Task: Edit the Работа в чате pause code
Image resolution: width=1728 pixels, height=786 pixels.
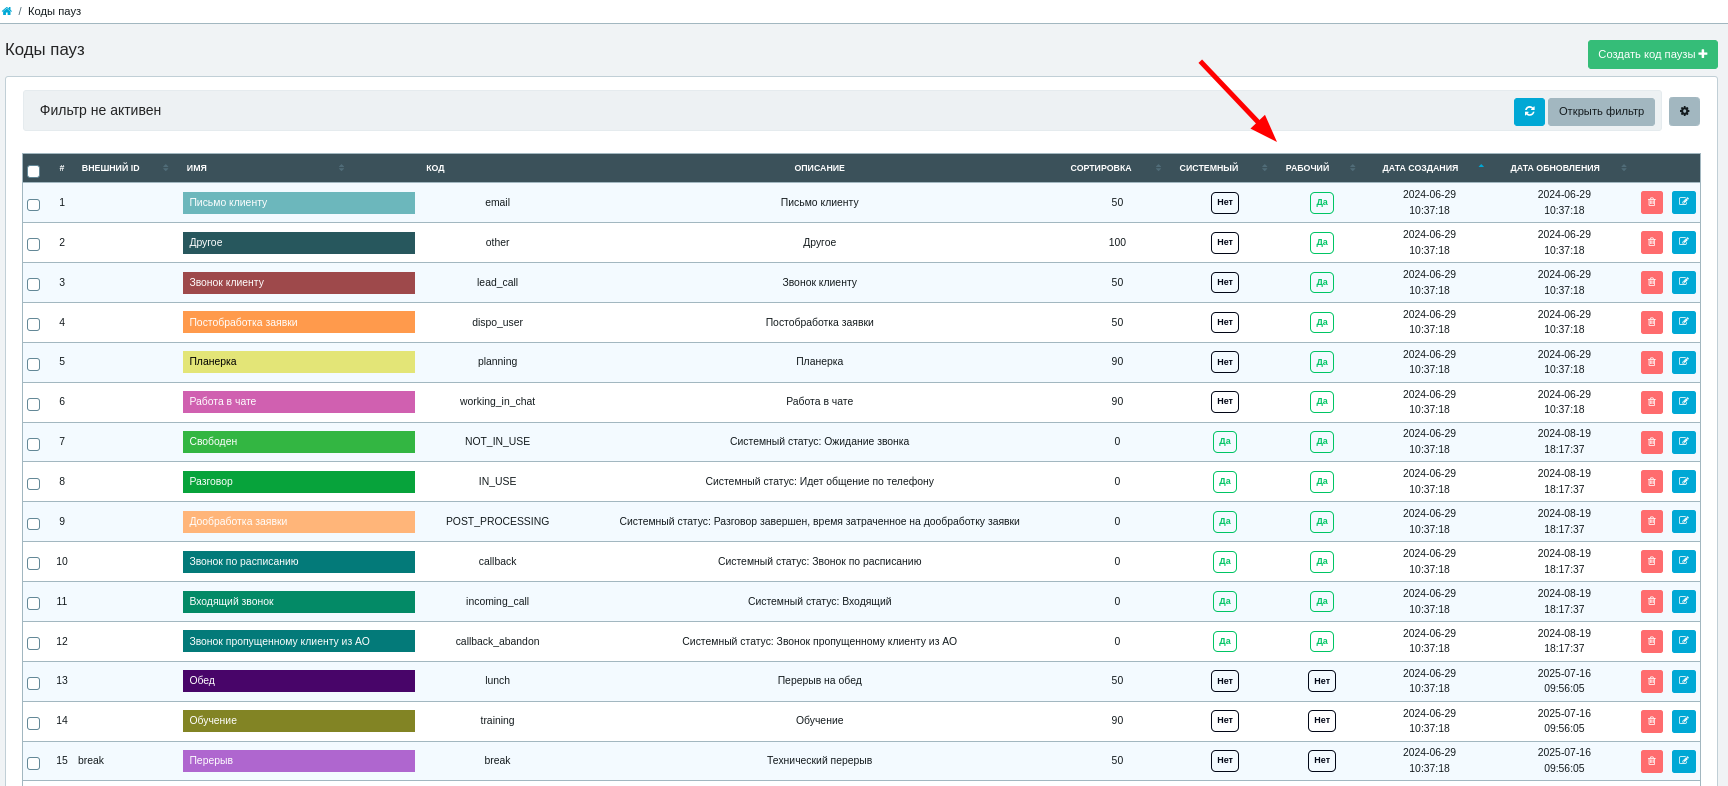Action: [1684, 402]
